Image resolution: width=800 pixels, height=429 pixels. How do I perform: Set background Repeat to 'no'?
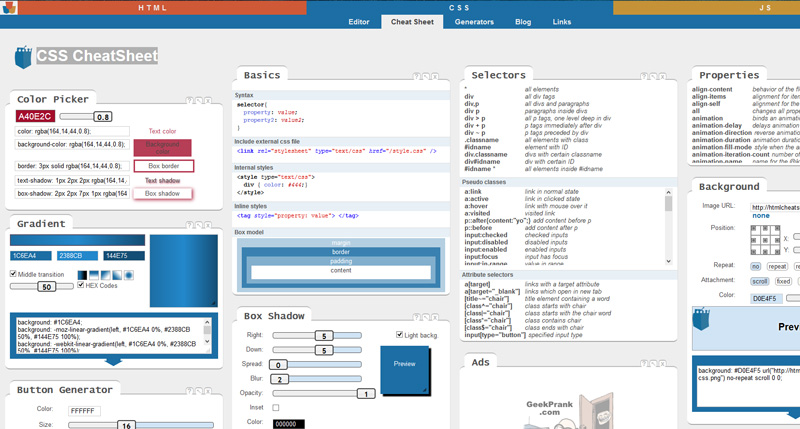coord(756,266)
